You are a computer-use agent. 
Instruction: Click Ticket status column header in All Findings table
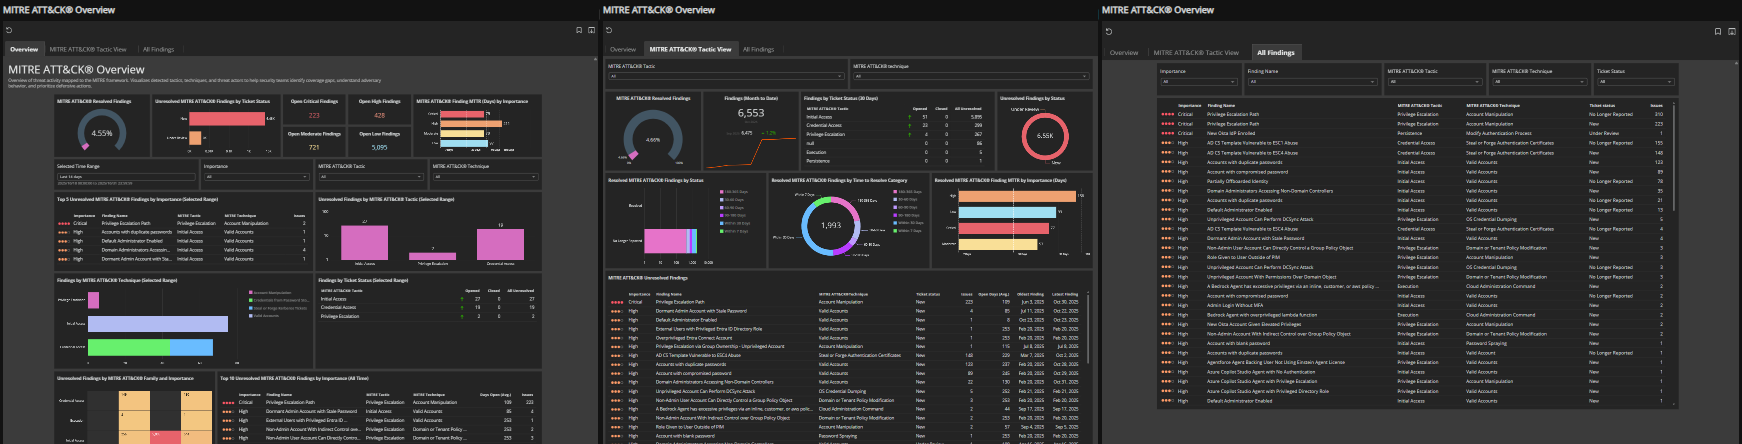[x=1602, y=105]
